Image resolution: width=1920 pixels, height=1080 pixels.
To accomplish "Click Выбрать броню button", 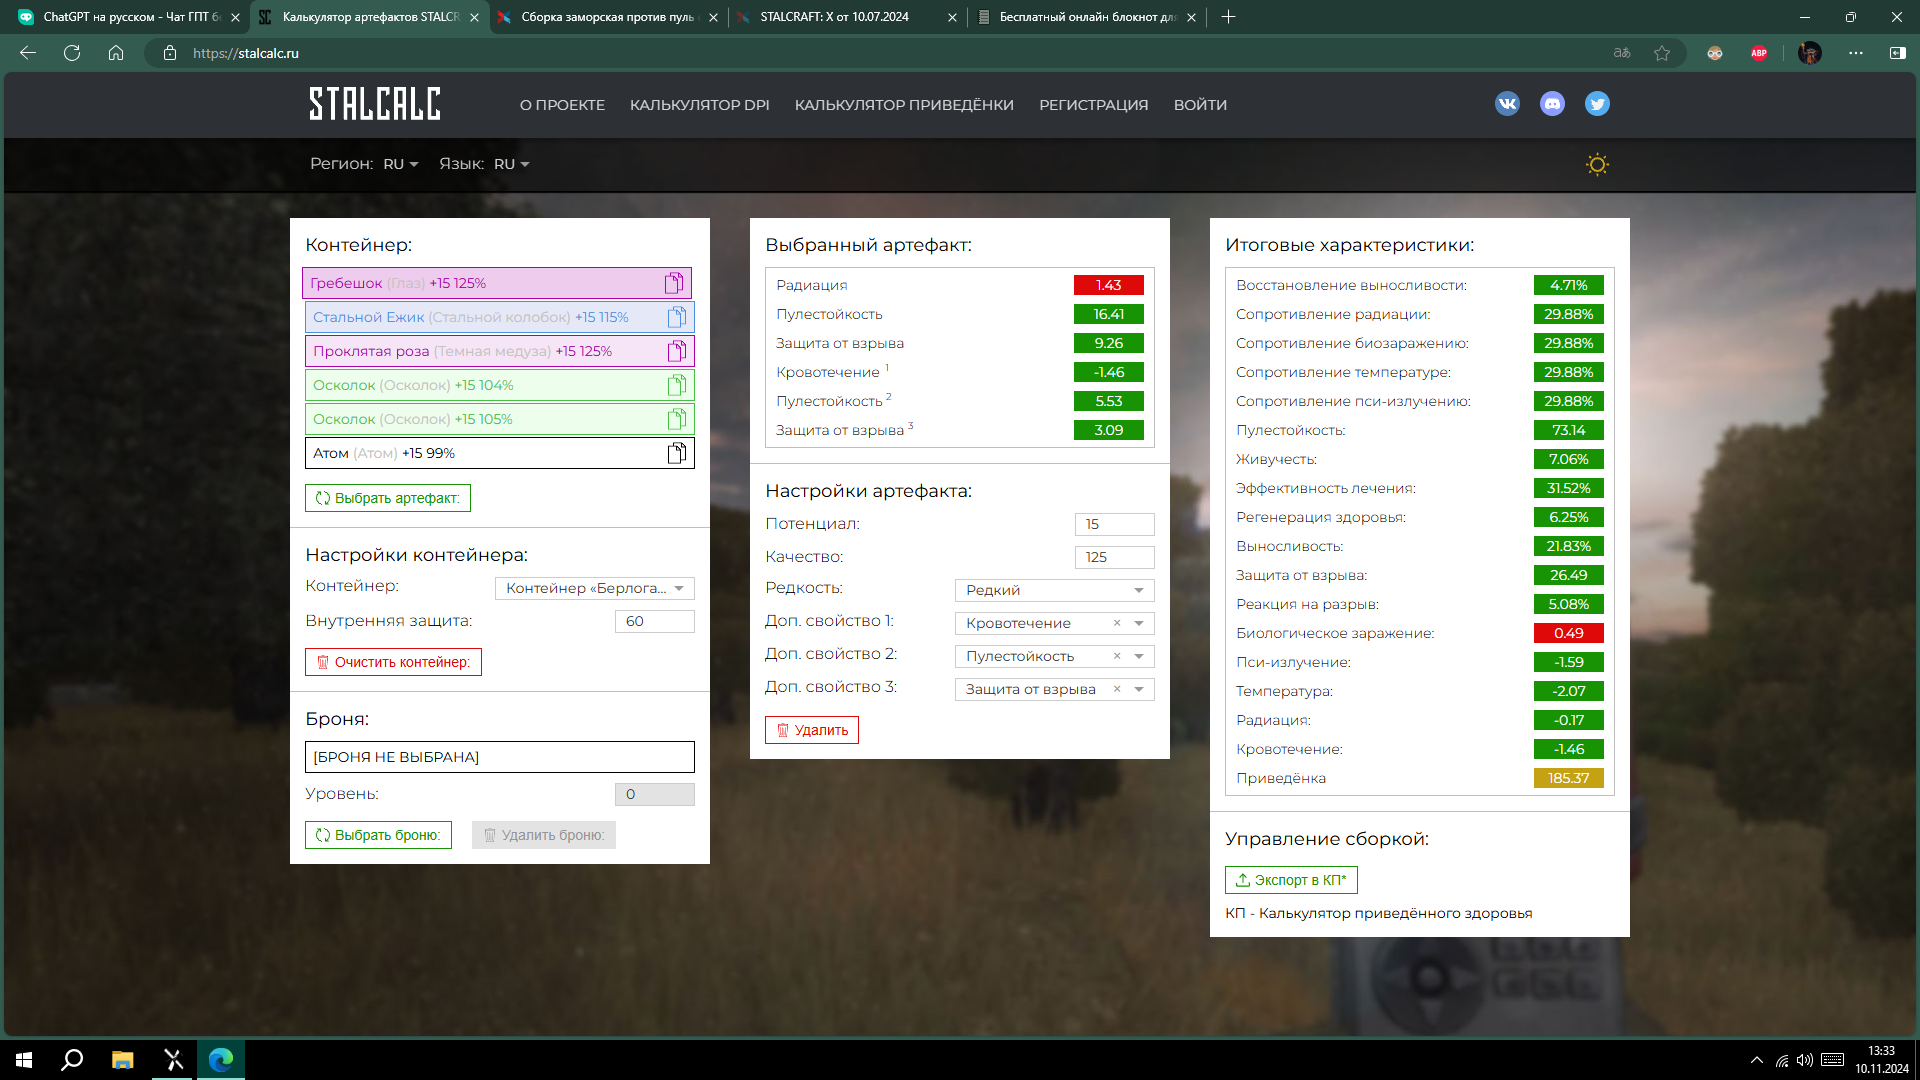I will tap(378, 835).
